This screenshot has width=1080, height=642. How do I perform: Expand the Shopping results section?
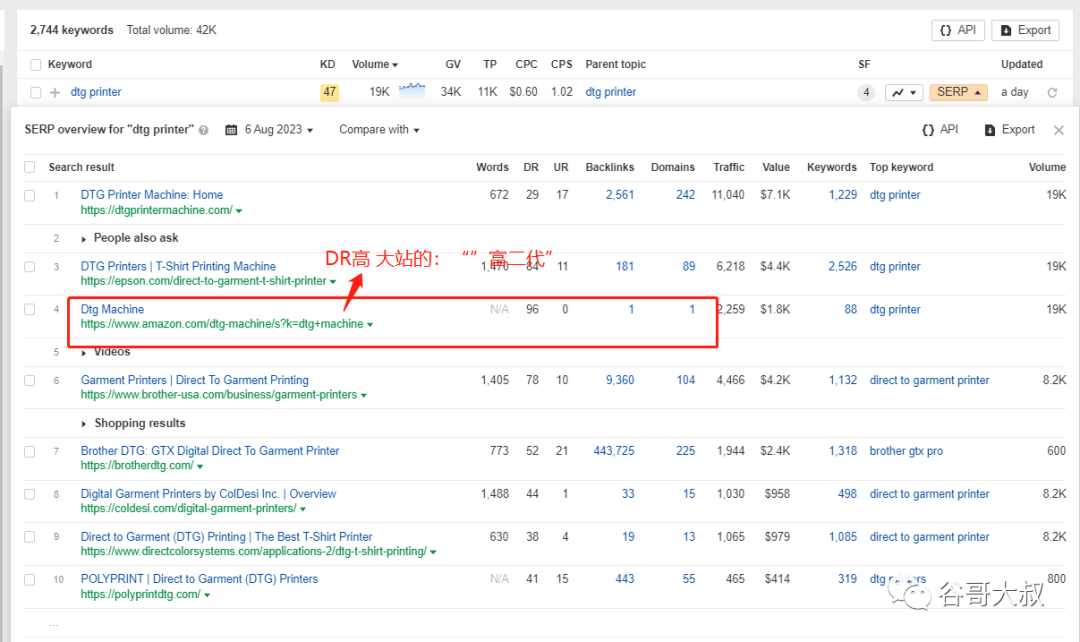click(133, 423)
